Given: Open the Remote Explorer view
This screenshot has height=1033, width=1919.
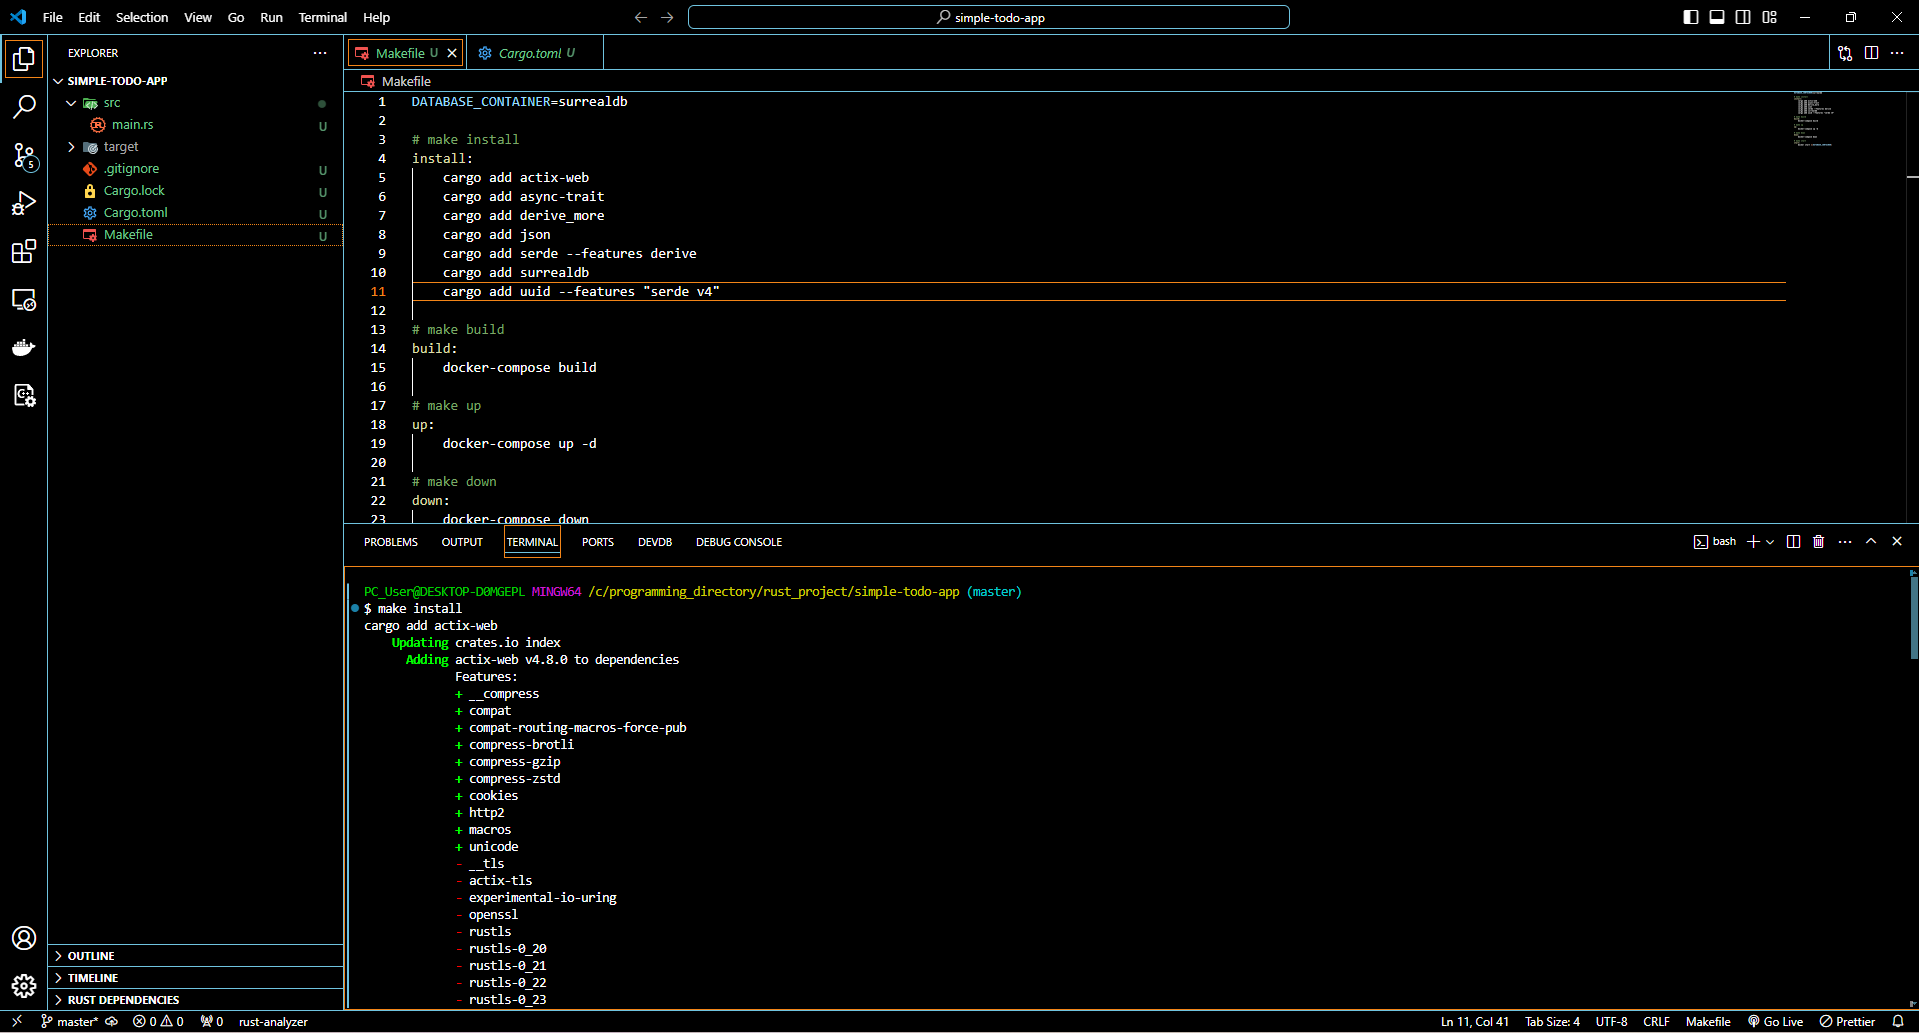Looking at the screenshot, I should (24, 300).
